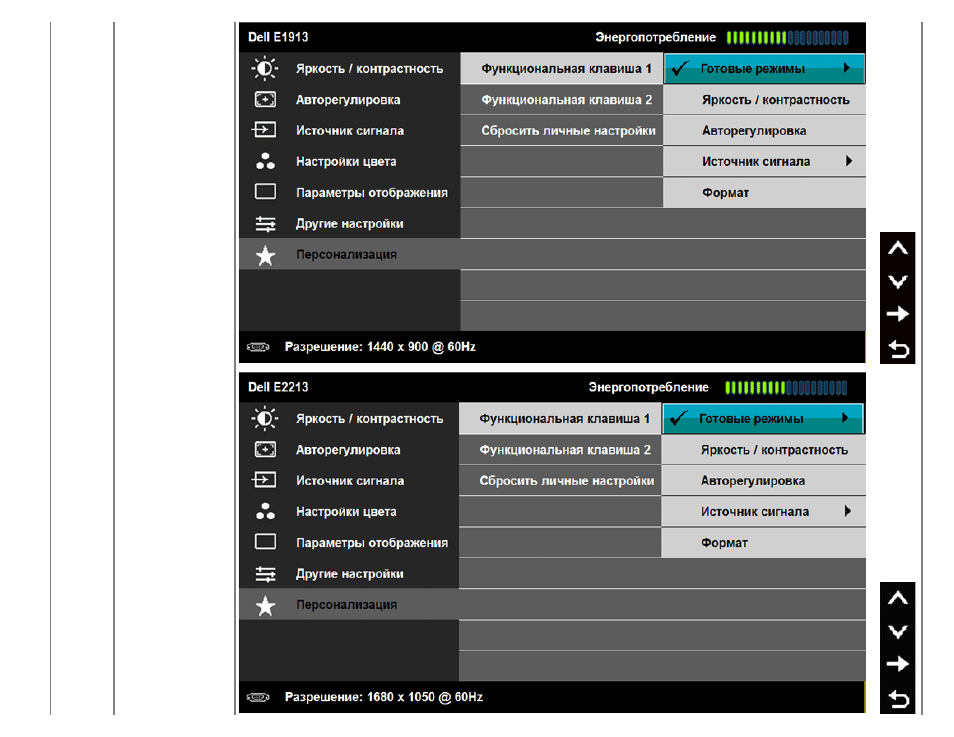
Task: Pick Яркость / контрастность option in E1913 right column
Action: coord(765,99)
